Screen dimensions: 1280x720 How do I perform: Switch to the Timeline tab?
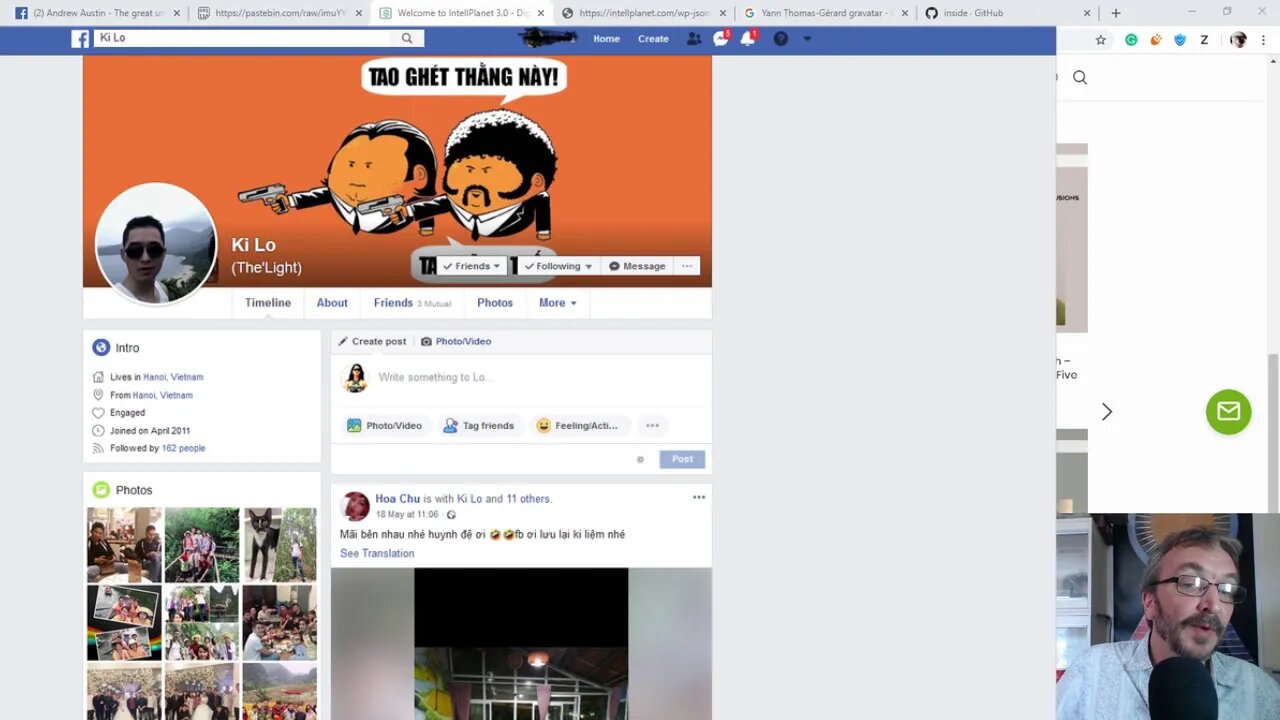268,303
